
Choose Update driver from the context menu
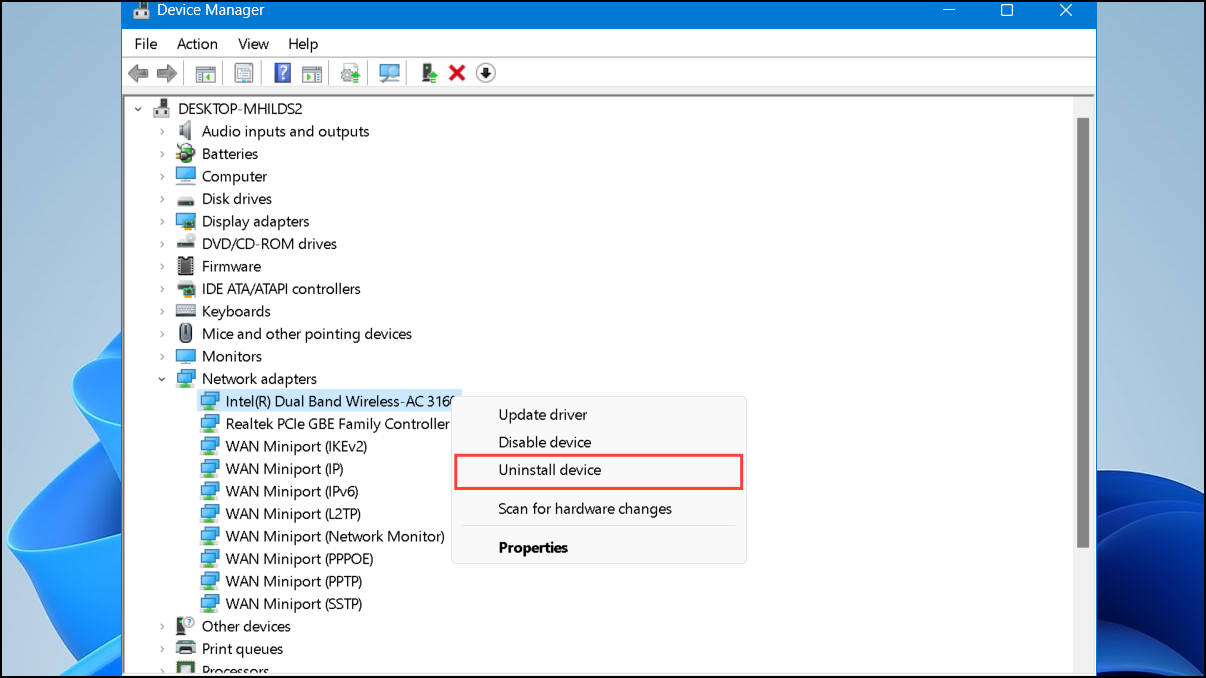(x=599, y=415)
